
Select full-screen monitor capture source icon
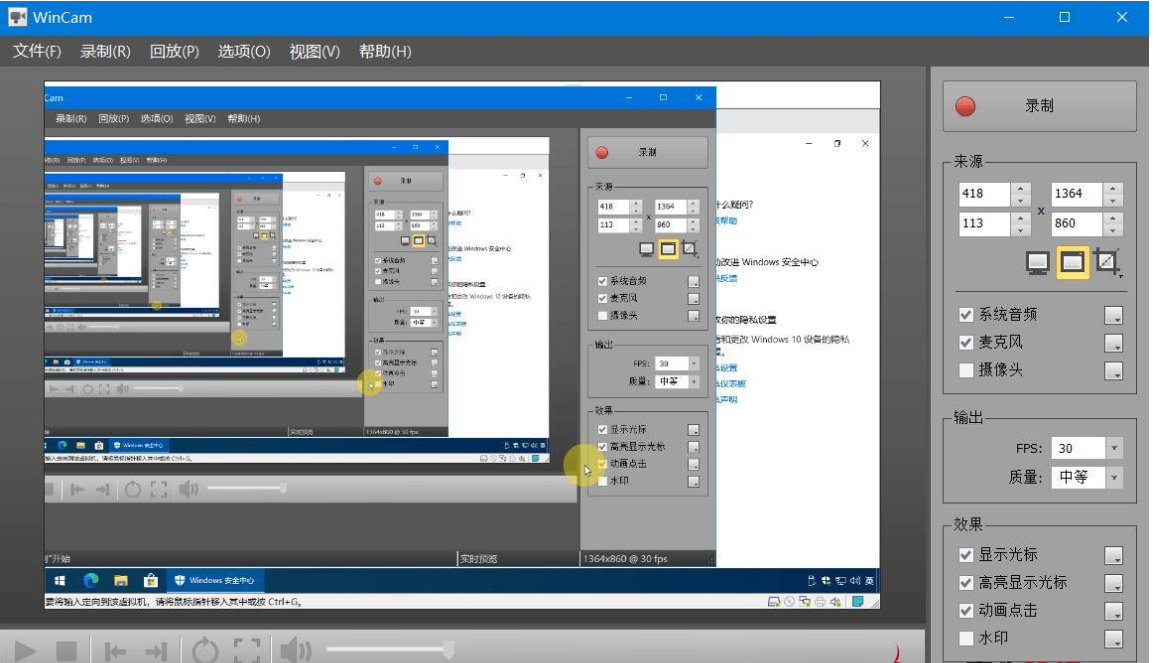tap(1038, 263)
